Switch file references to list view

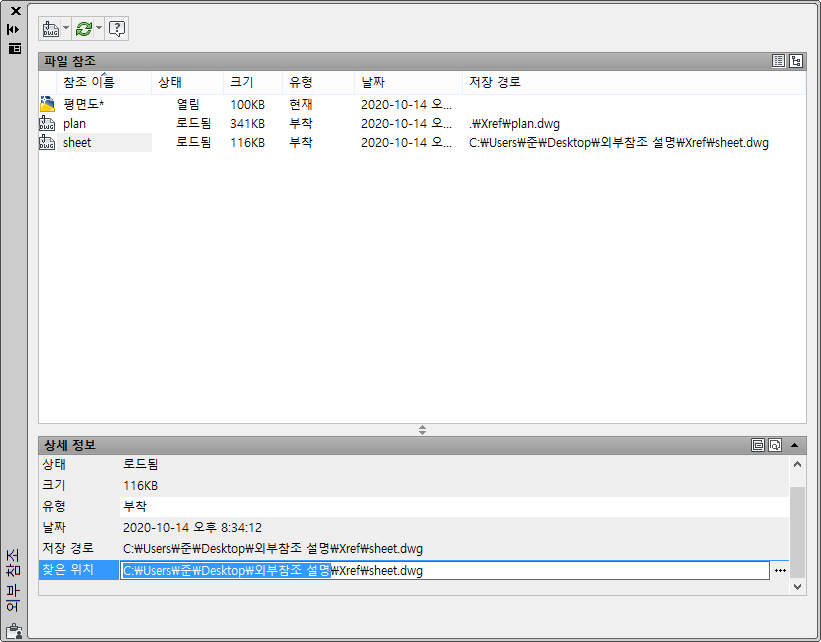coord(778,61)
